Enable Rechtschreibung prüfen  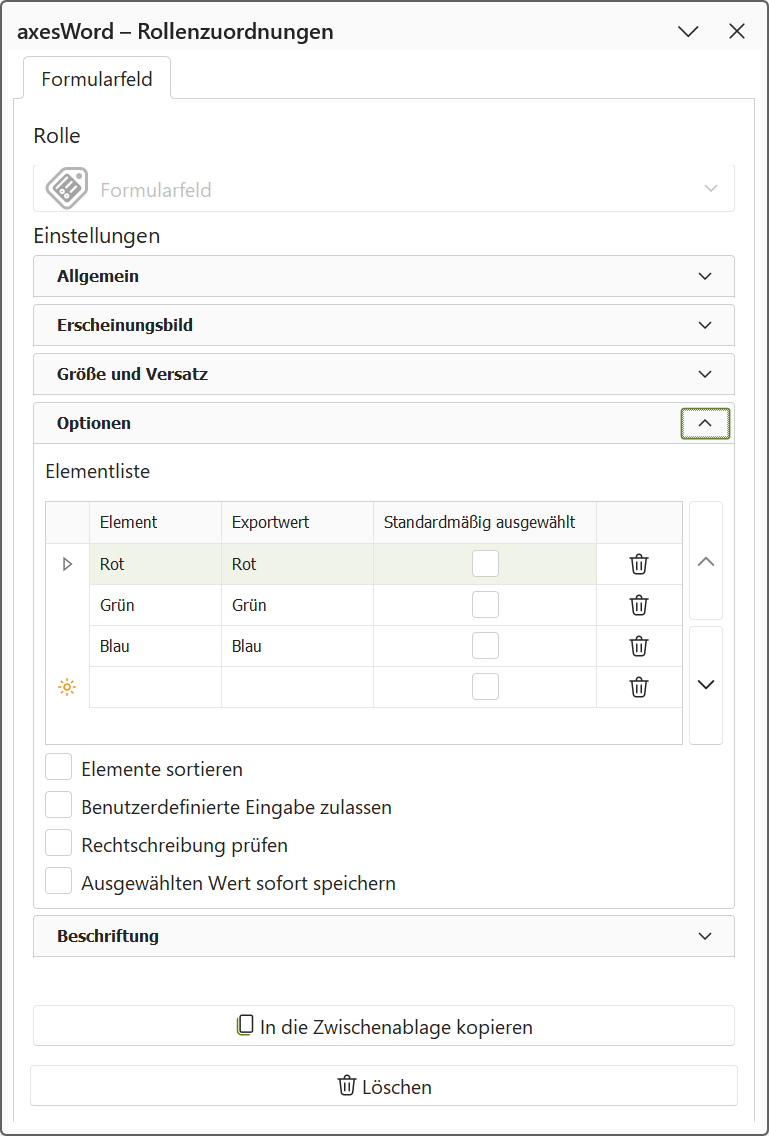[x=59, y=843]
